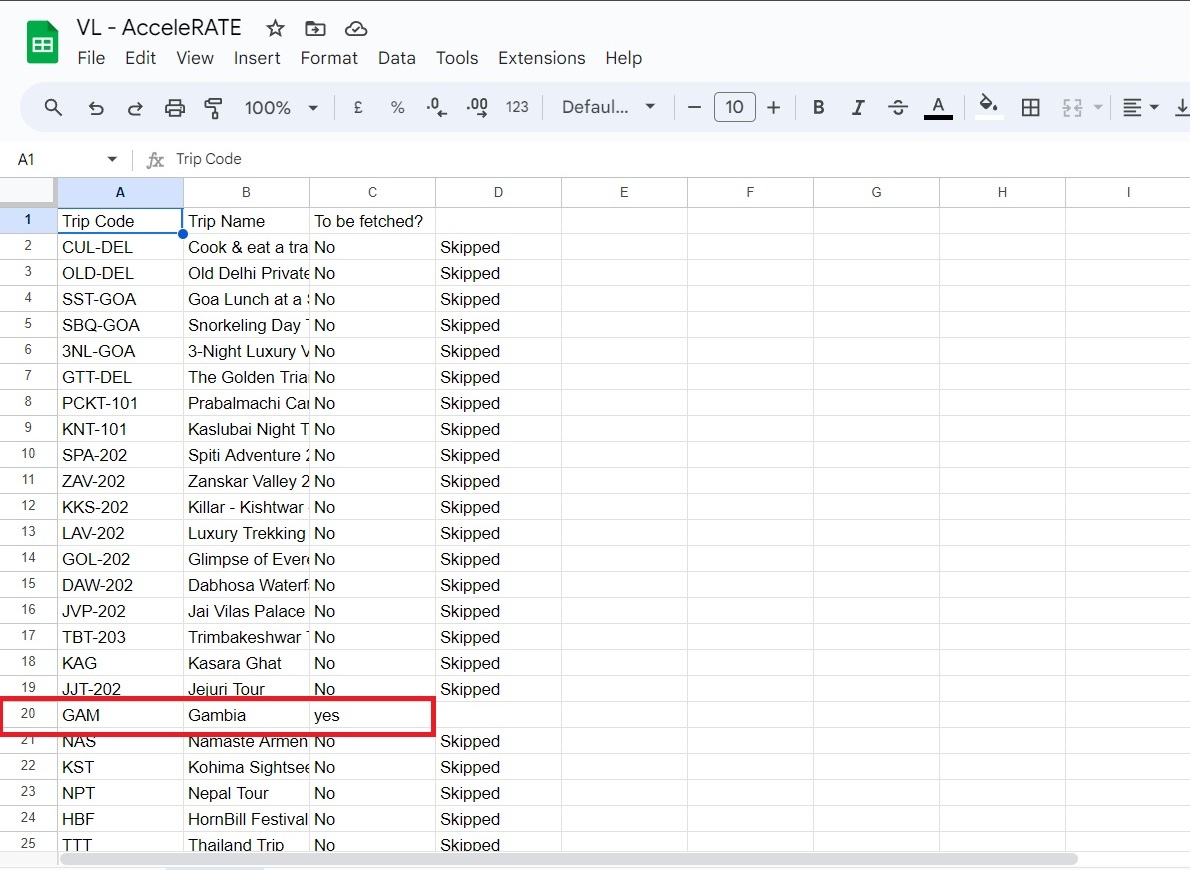Open the zoom 100% dropdown

click(281, 108)
